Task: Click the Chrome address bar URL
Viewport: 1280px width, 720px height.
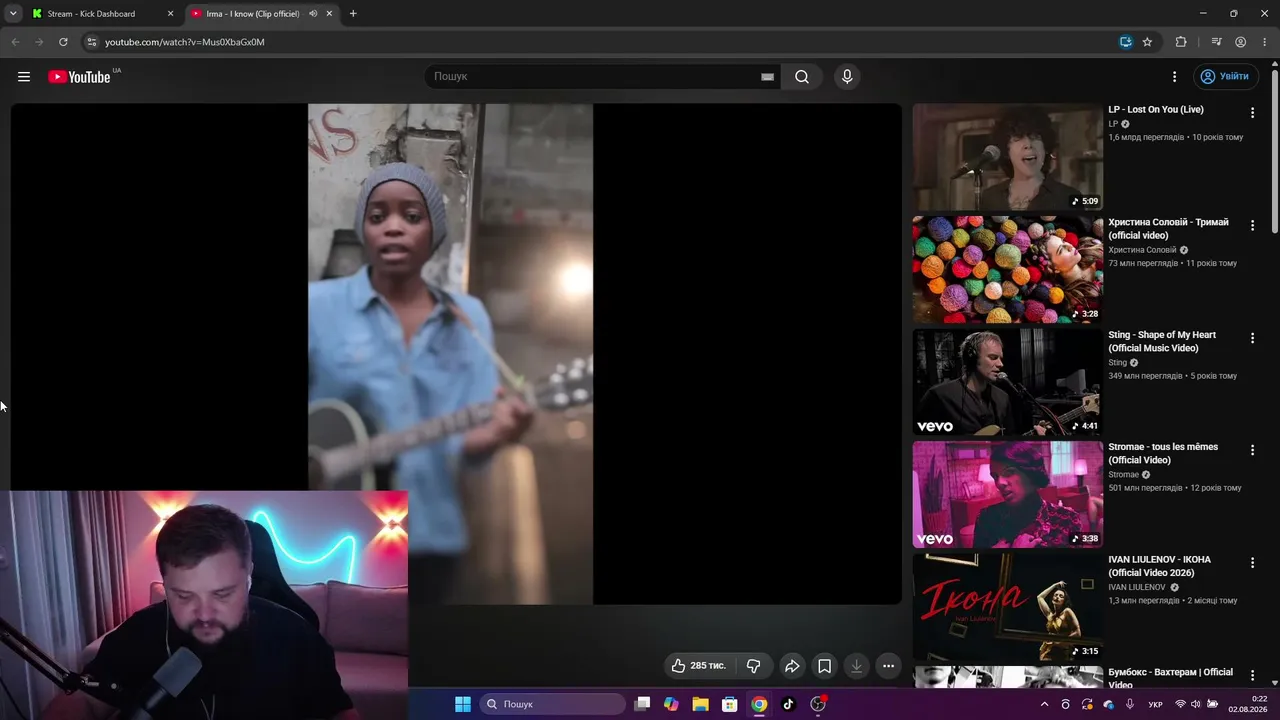Action: 184,42
